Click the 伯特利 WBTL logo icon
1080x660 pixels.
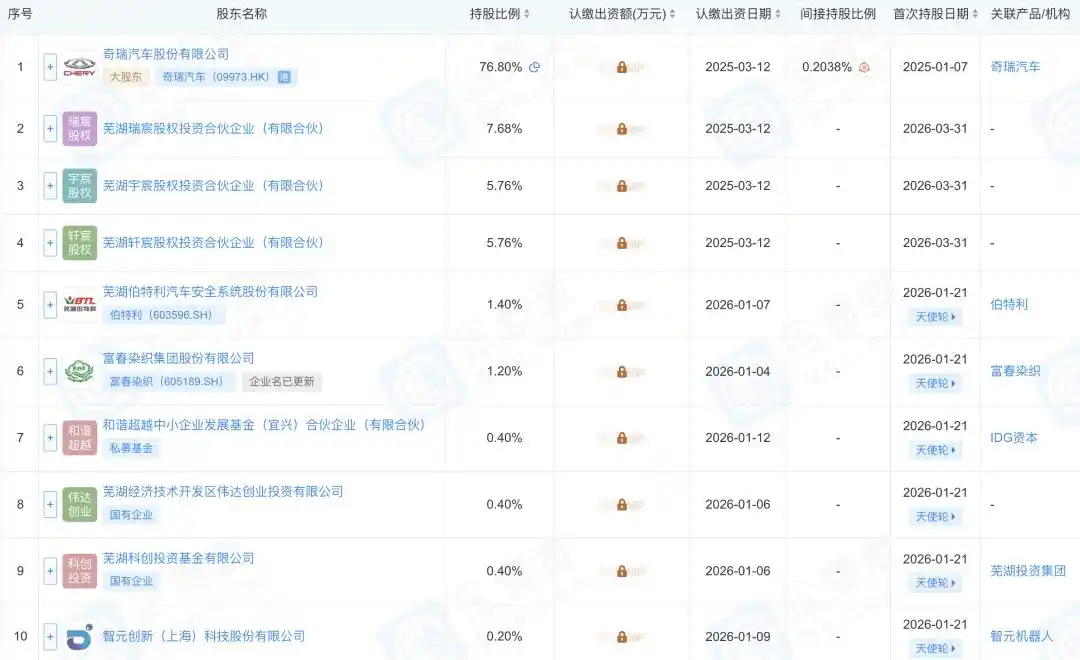pyautogui.click(x=79, y=305)
